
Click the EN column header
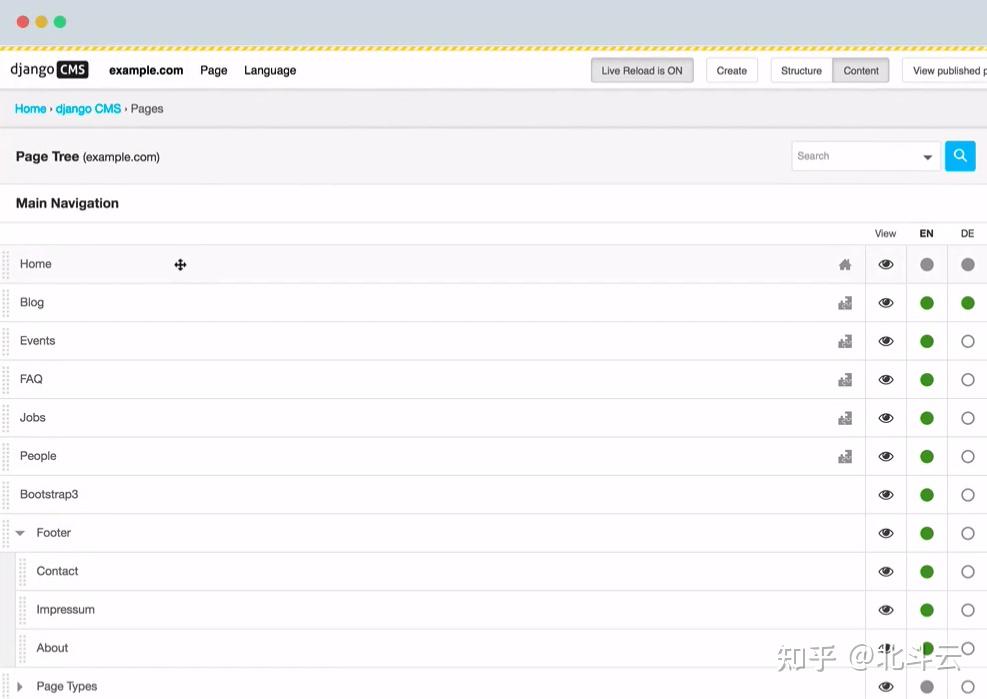(927, 234)
